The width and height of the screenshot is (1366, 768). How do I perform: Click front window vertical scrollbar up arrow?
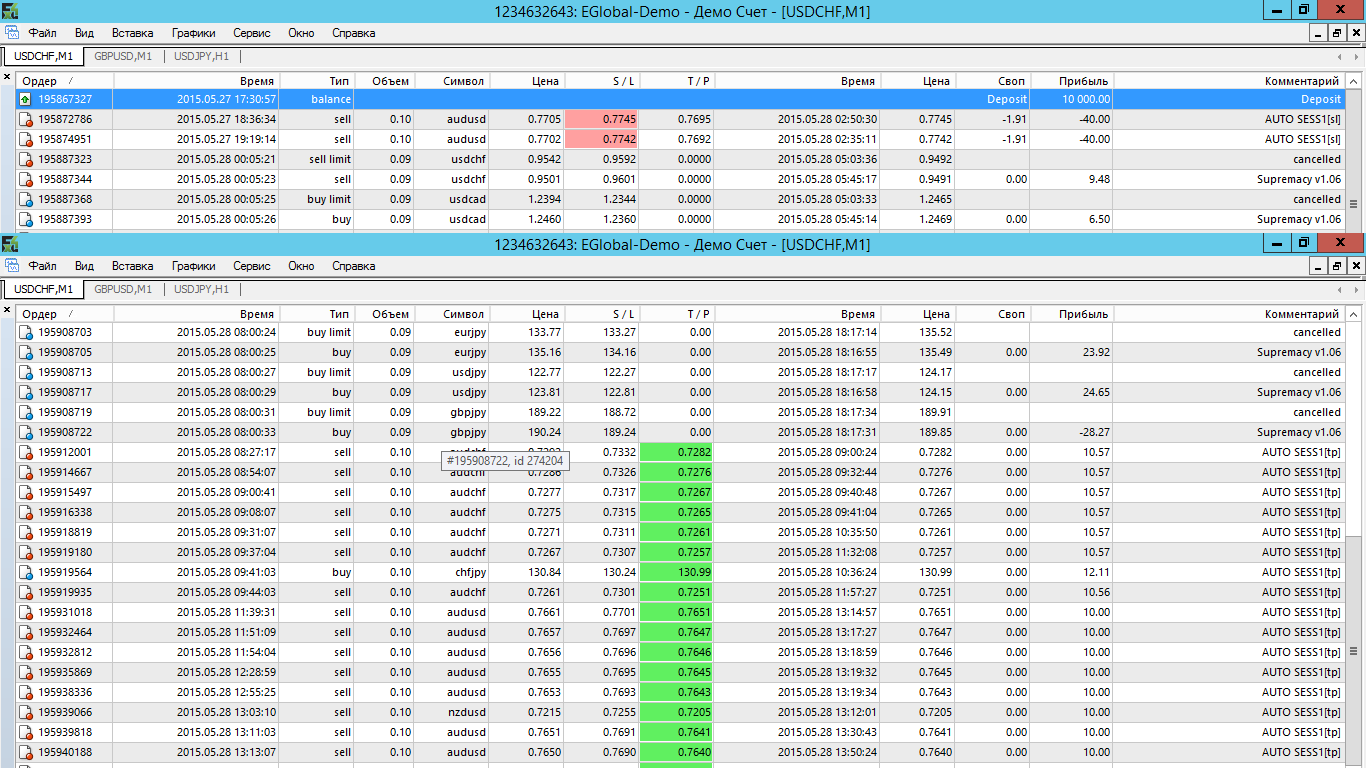pyautogui.click(x=1354, y=314)
